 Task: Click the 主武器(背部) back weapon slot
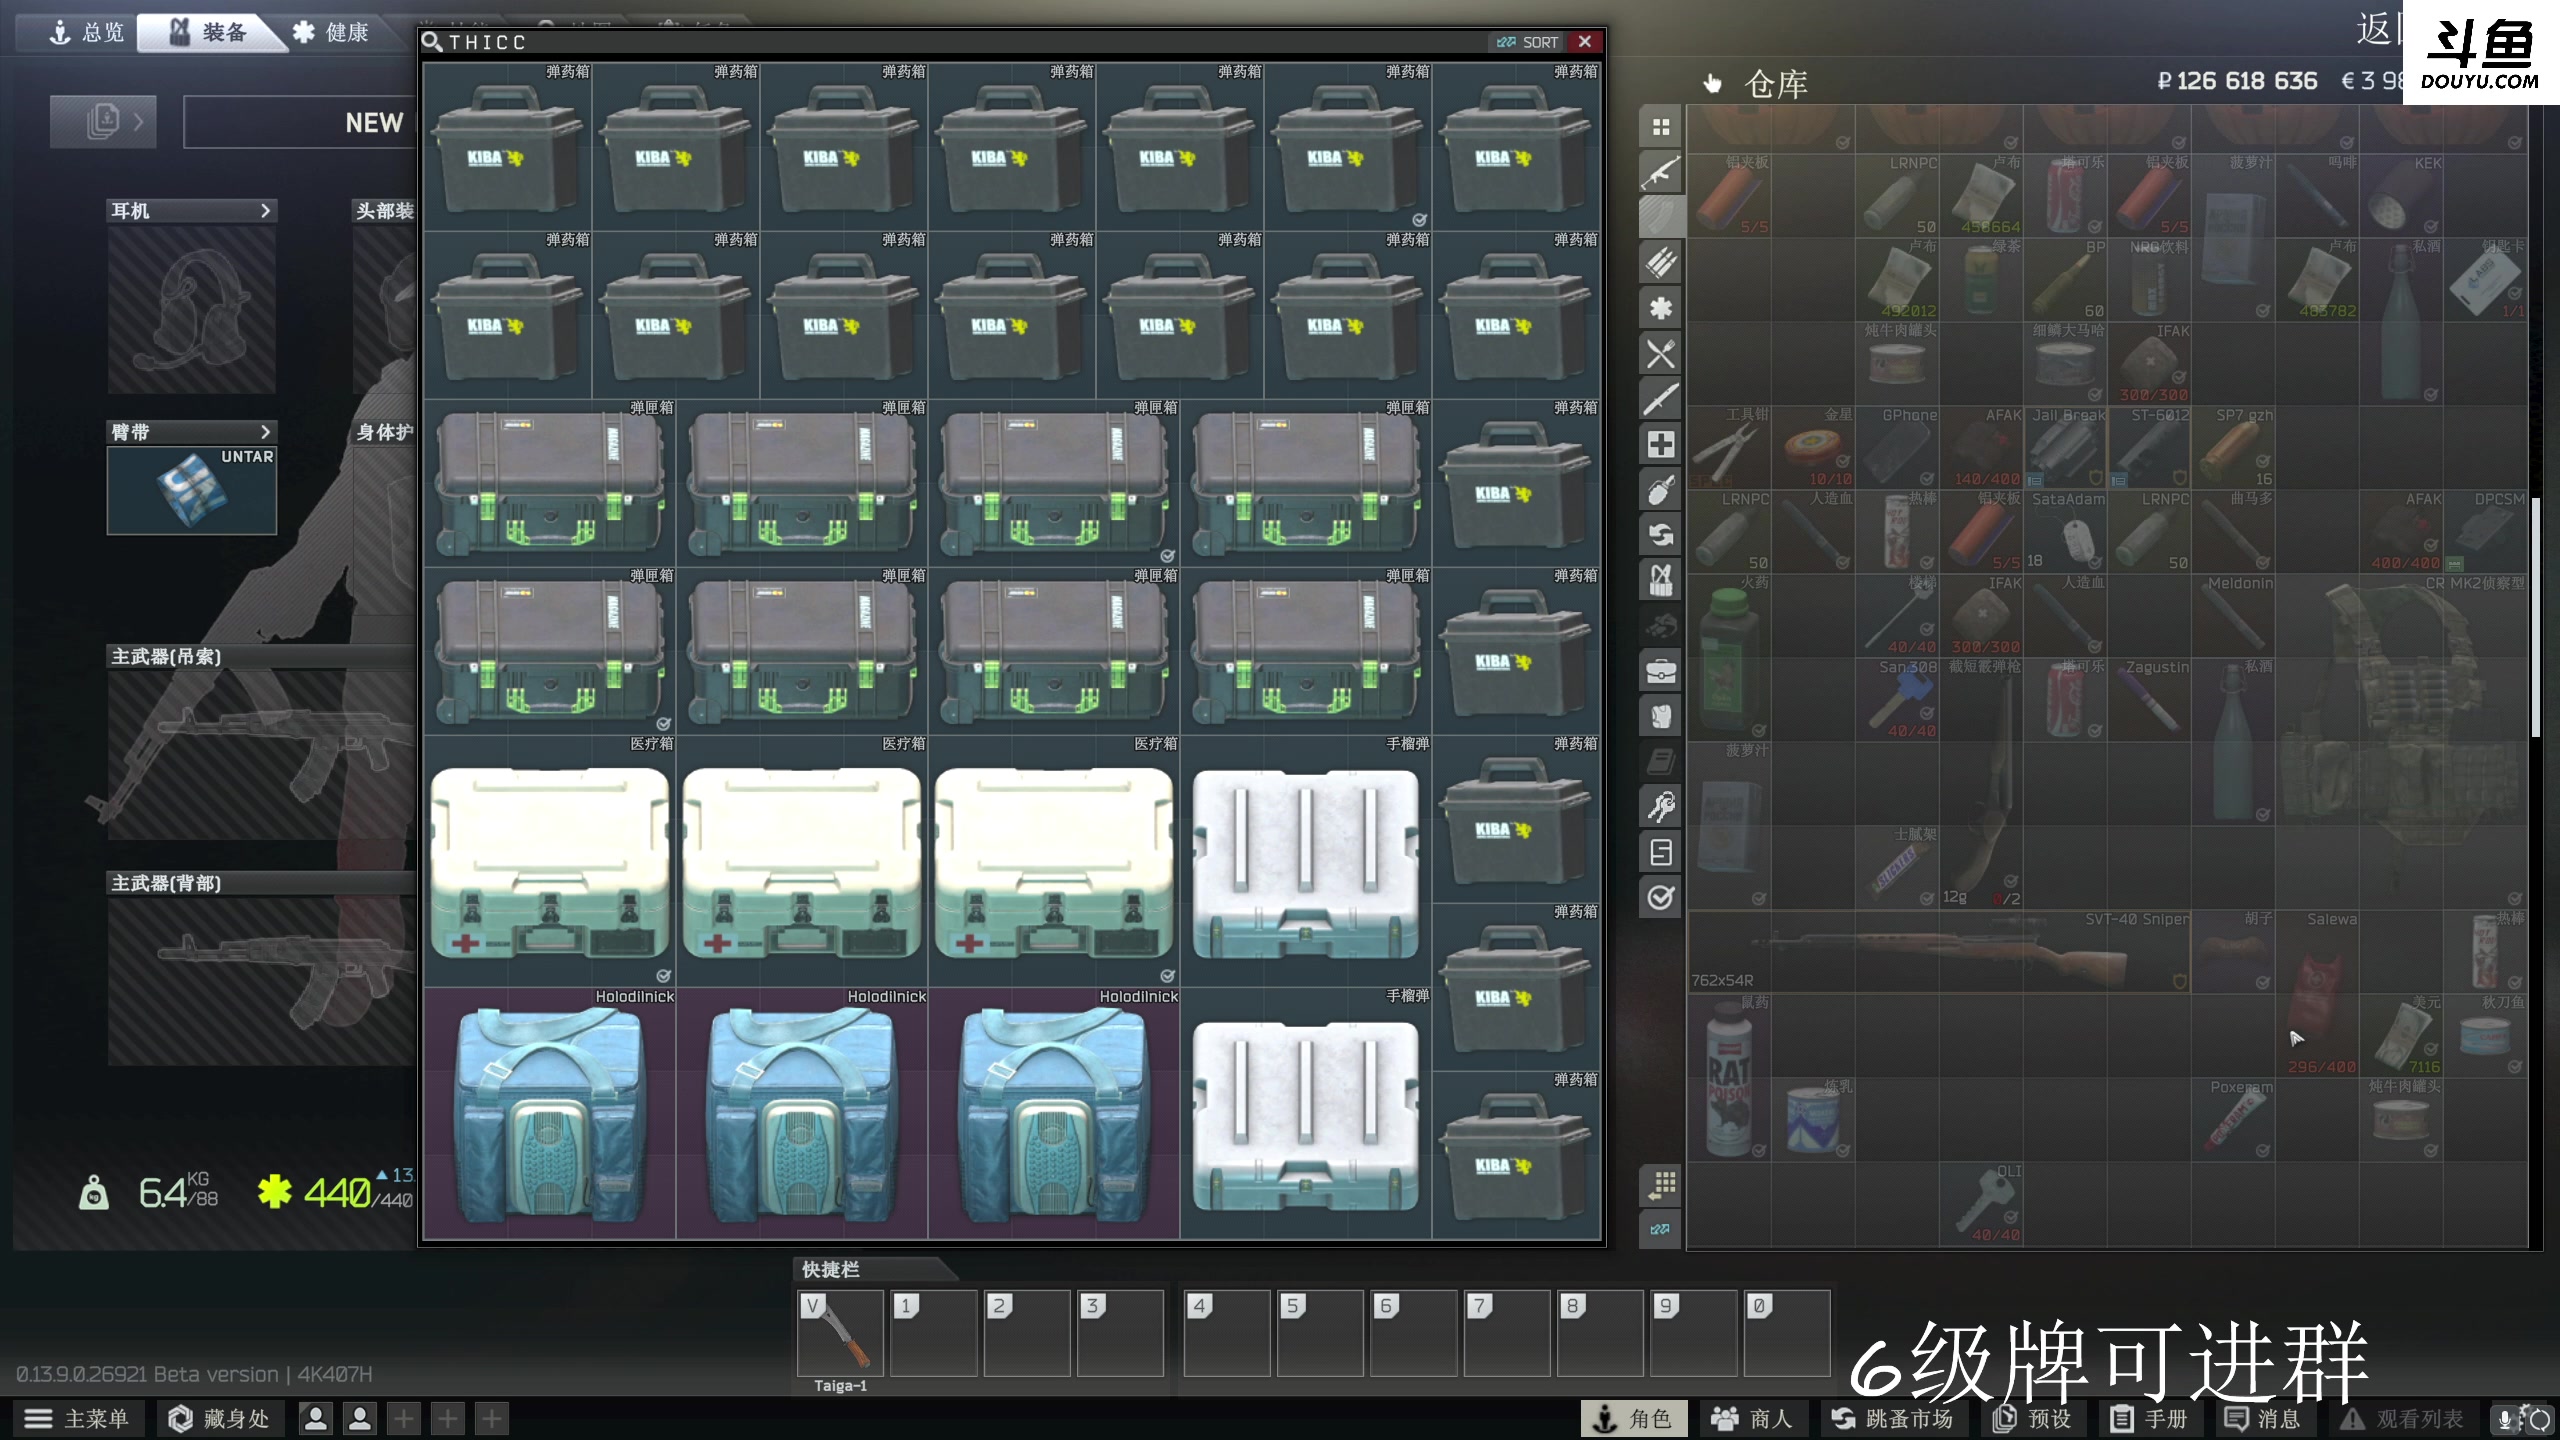pos(262,981)
